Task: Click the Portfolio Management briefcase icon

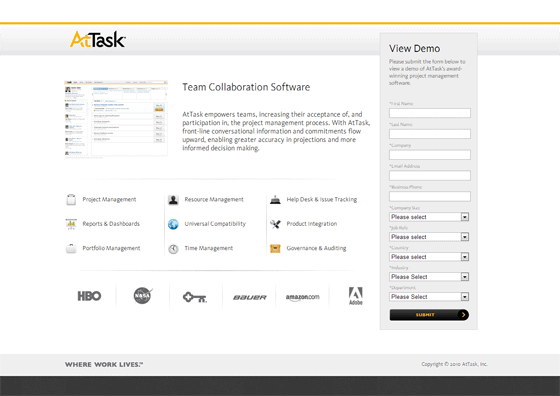Action: (71, 248)
